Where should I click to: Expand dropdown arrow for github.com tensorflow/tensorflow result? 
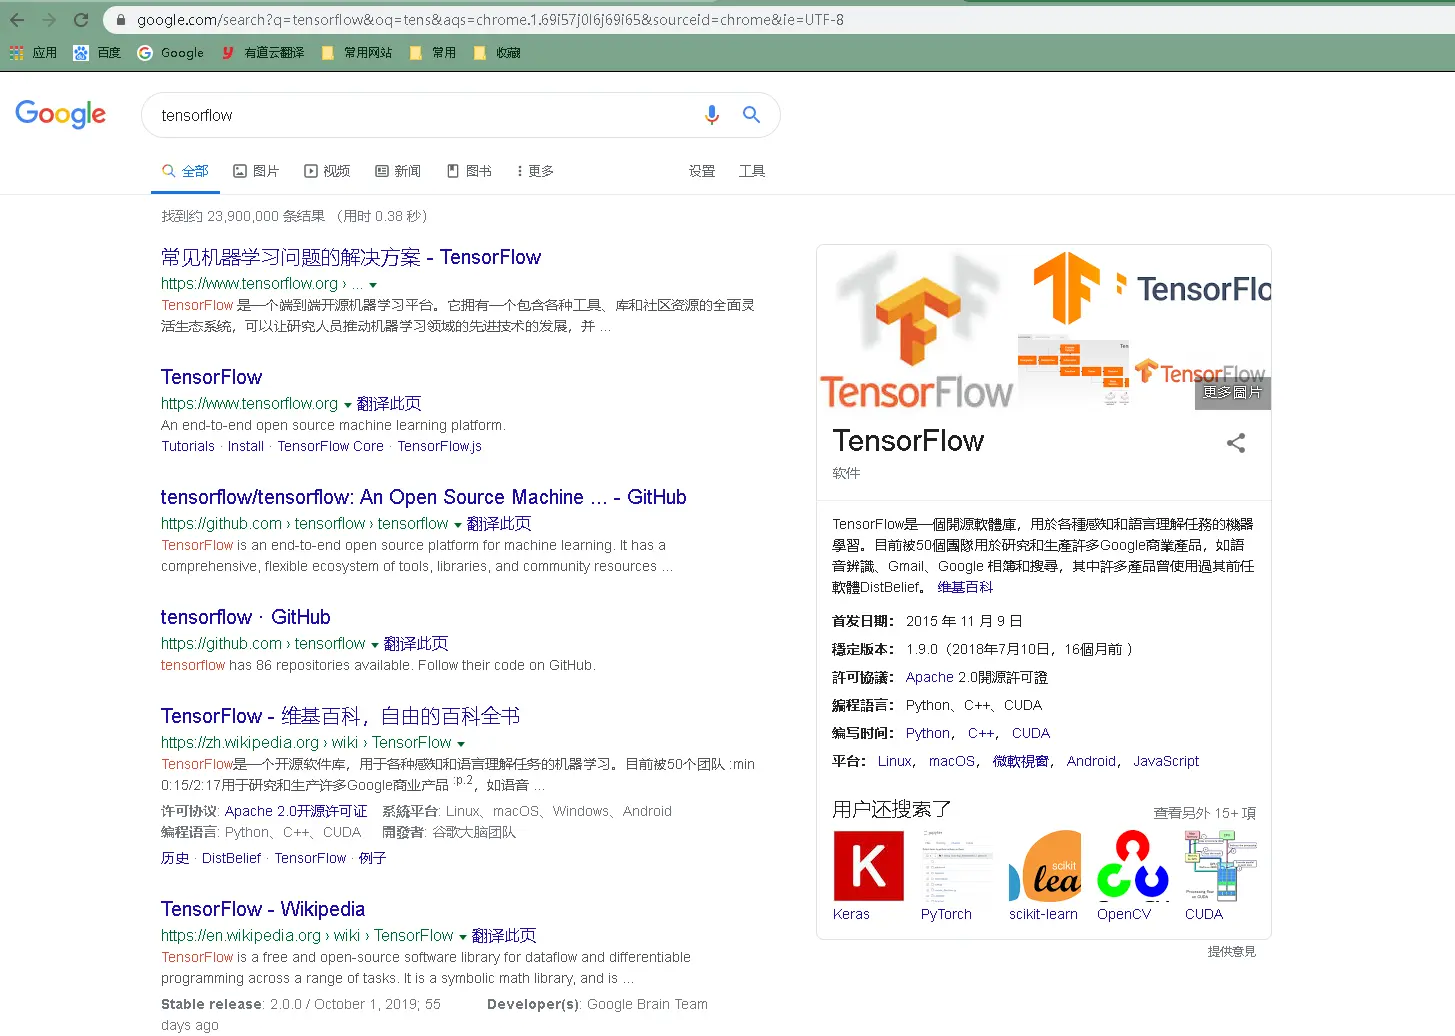pos(458,525)
